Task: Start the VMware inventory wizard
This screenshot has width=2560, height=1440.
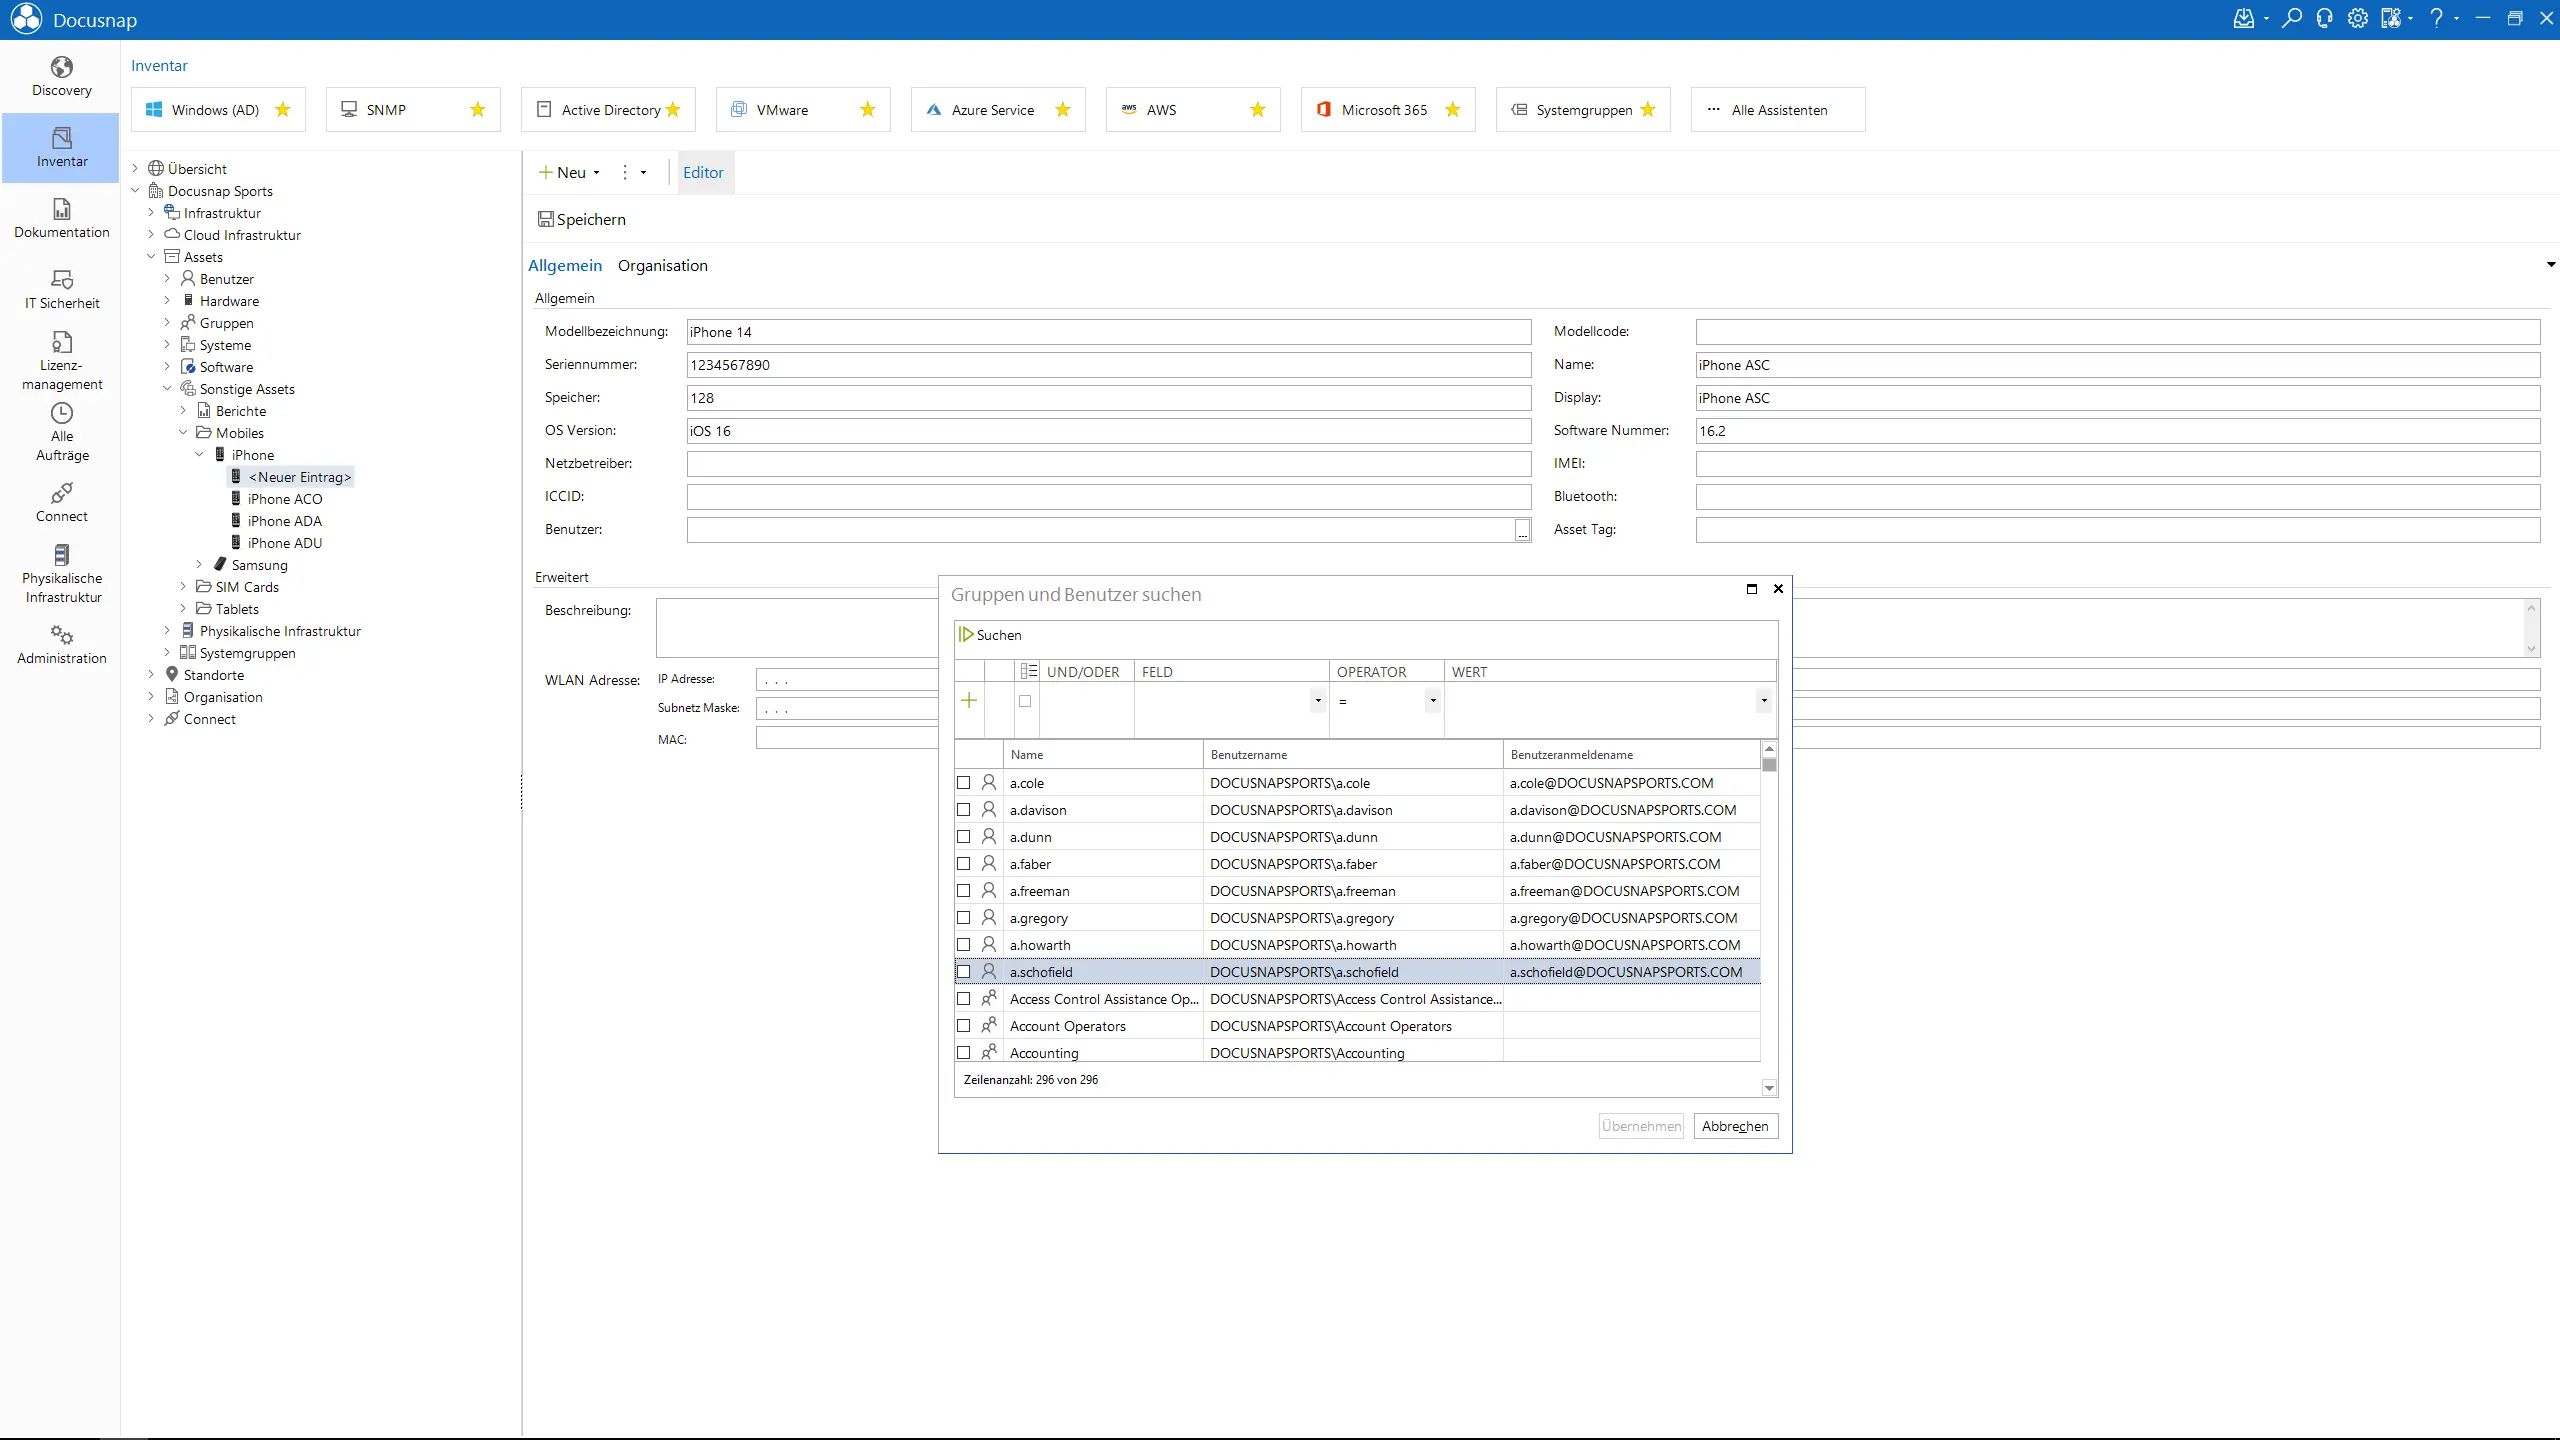Action: click(x=803, y=110)
